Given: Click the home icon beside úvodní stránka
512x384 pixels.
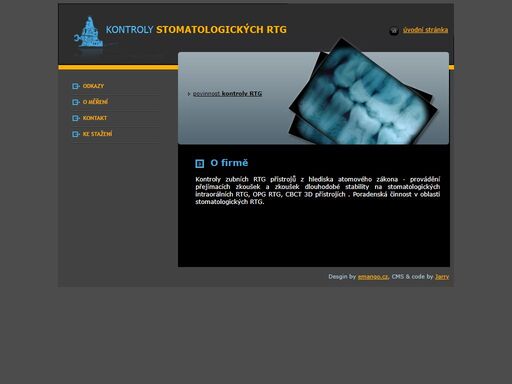Looking at the screenshot, I should coord(394,31).
